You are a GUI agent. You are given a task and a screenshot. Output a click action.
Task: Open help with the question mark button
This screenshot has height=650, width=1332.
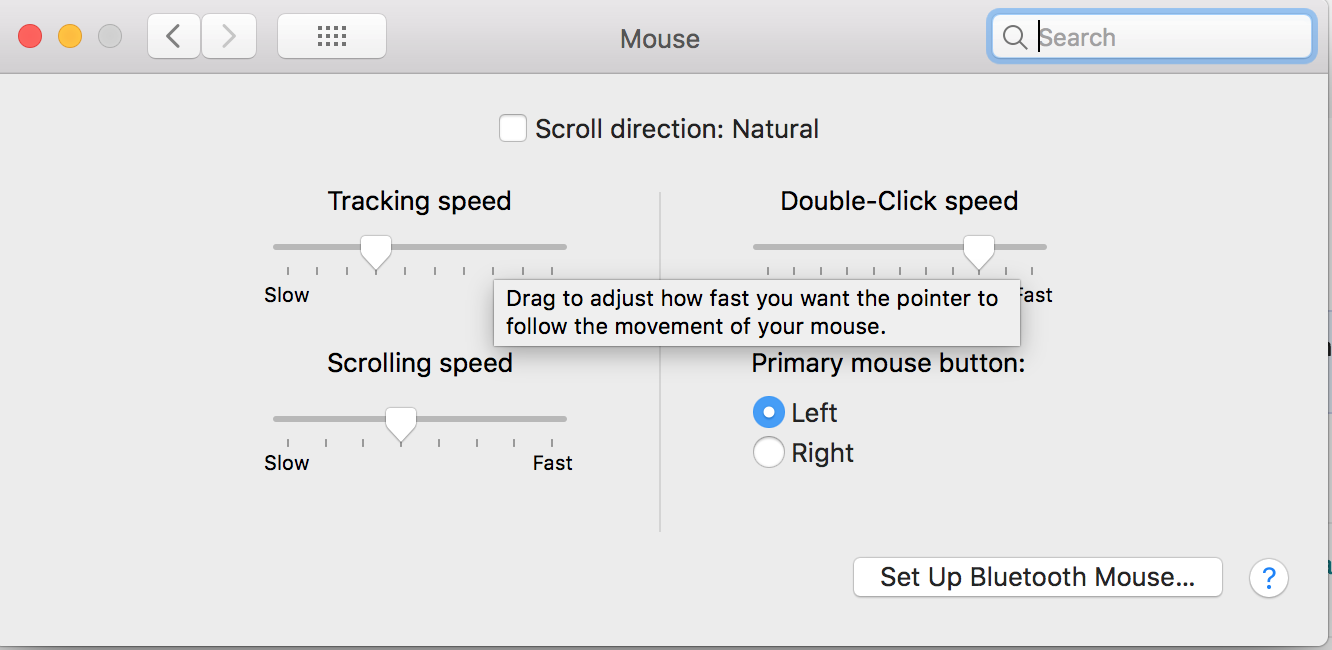(1268, 577)
